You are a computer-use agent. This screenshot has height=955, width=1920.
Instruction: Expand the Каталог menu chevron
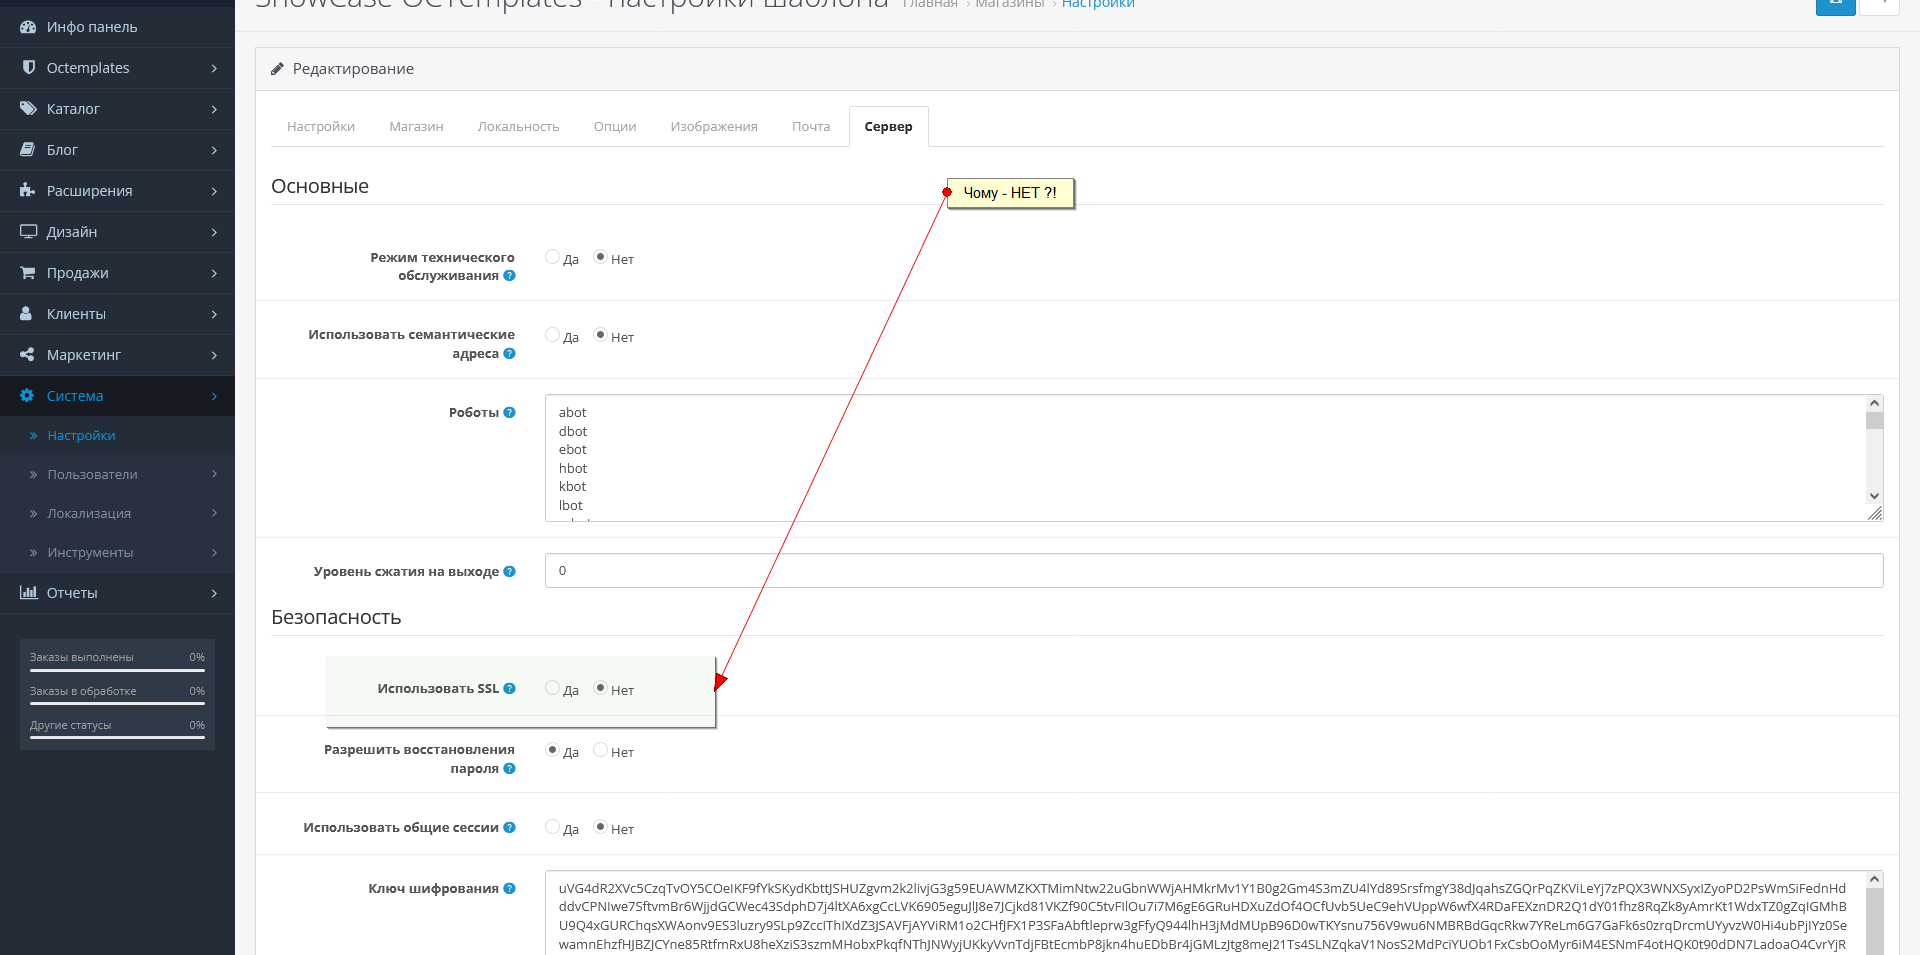pyautogui.click(x=214, y=109)
